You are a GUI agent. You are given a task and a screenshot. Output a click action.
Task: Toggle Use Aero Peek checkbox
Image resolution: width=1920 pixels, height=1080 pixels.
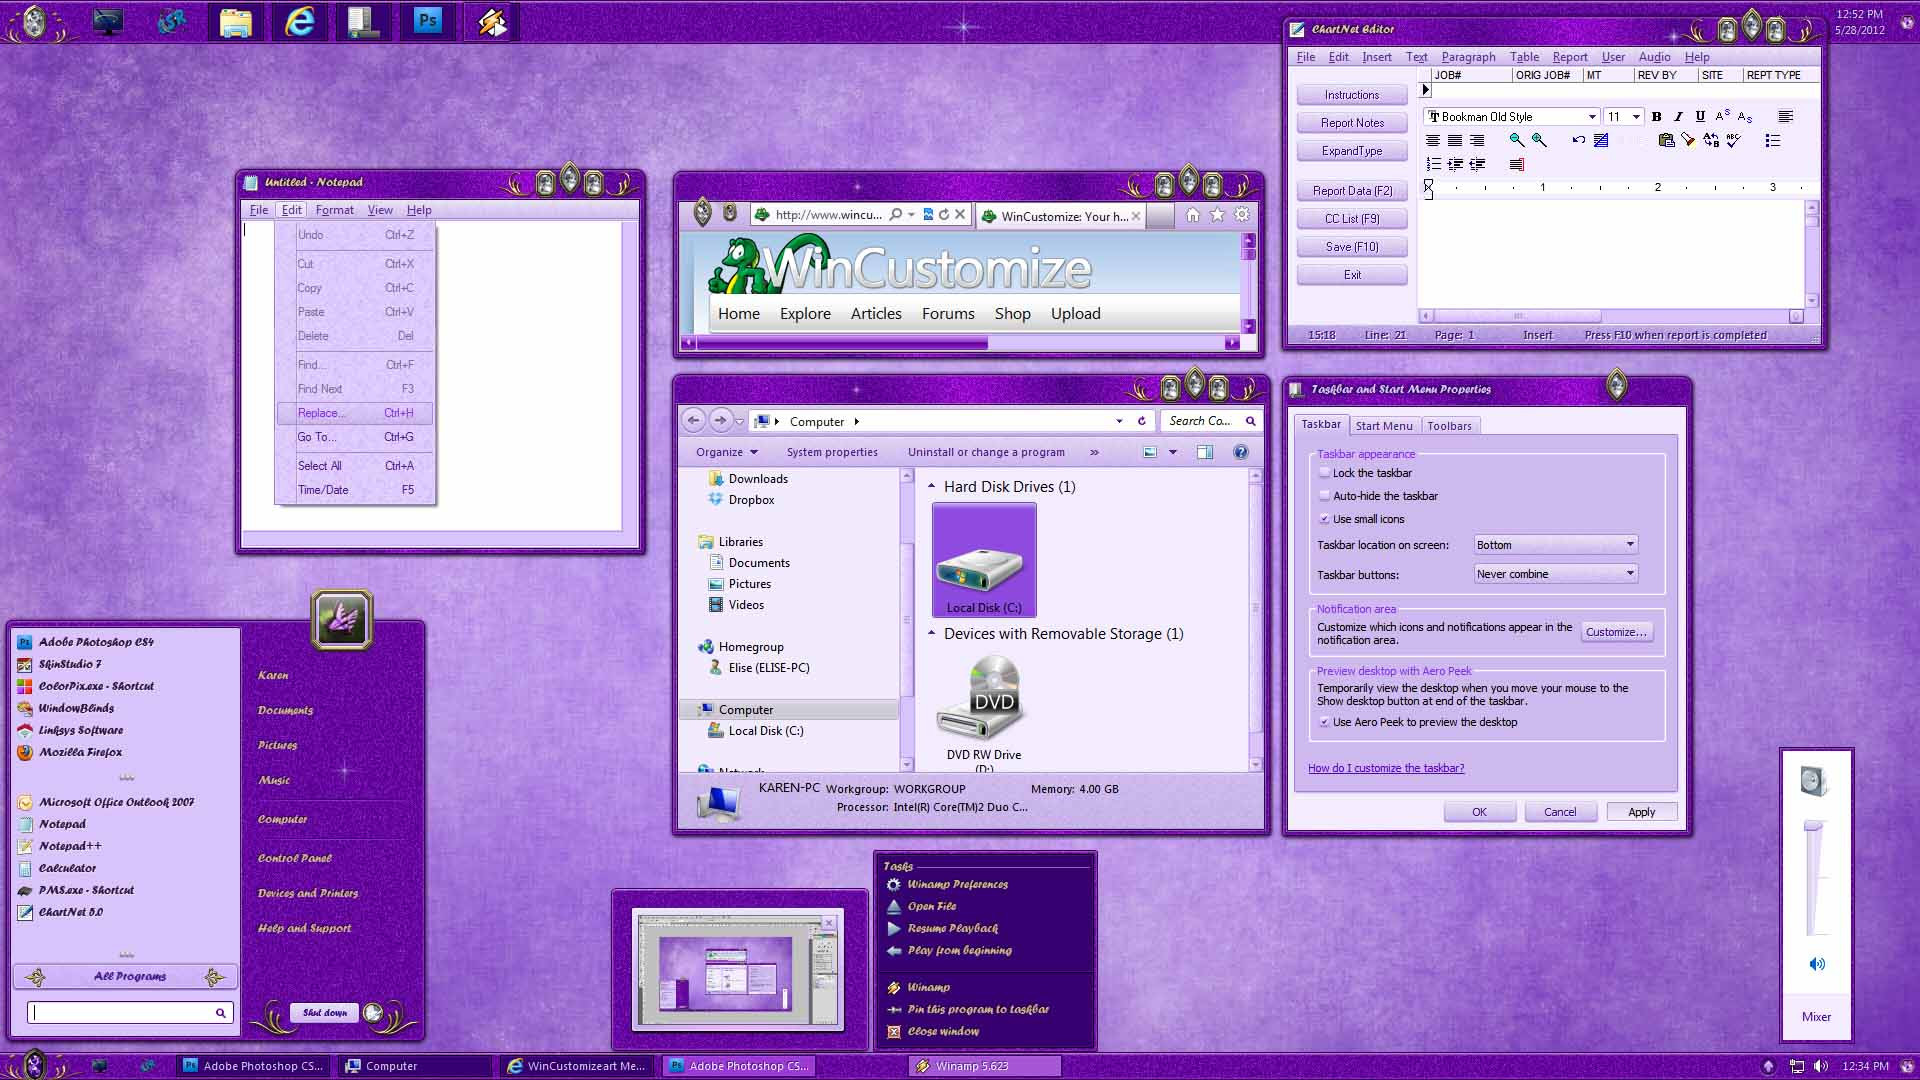click(x=1324, y=722)
